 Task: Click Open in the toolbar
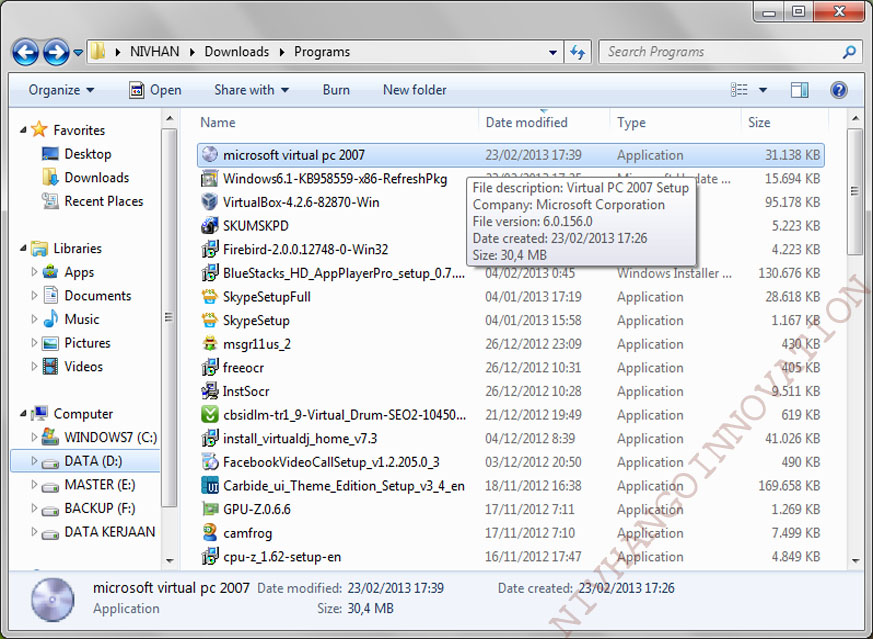[155, 90]
